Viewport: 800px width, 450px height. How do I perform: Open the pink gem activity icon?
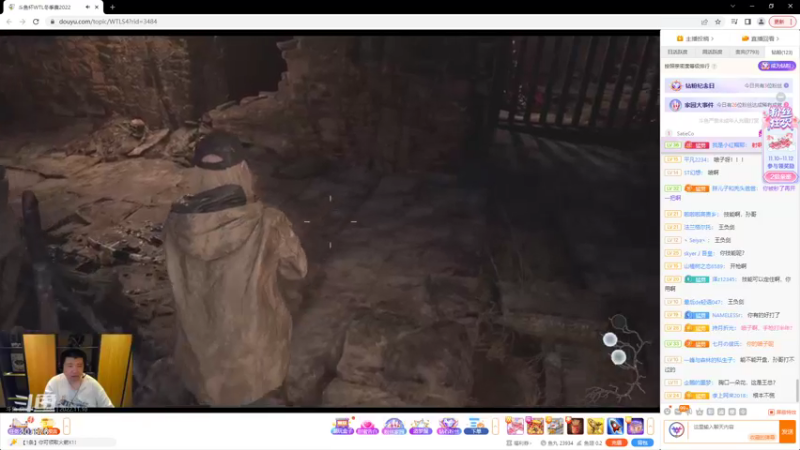[x=367, y=426]
